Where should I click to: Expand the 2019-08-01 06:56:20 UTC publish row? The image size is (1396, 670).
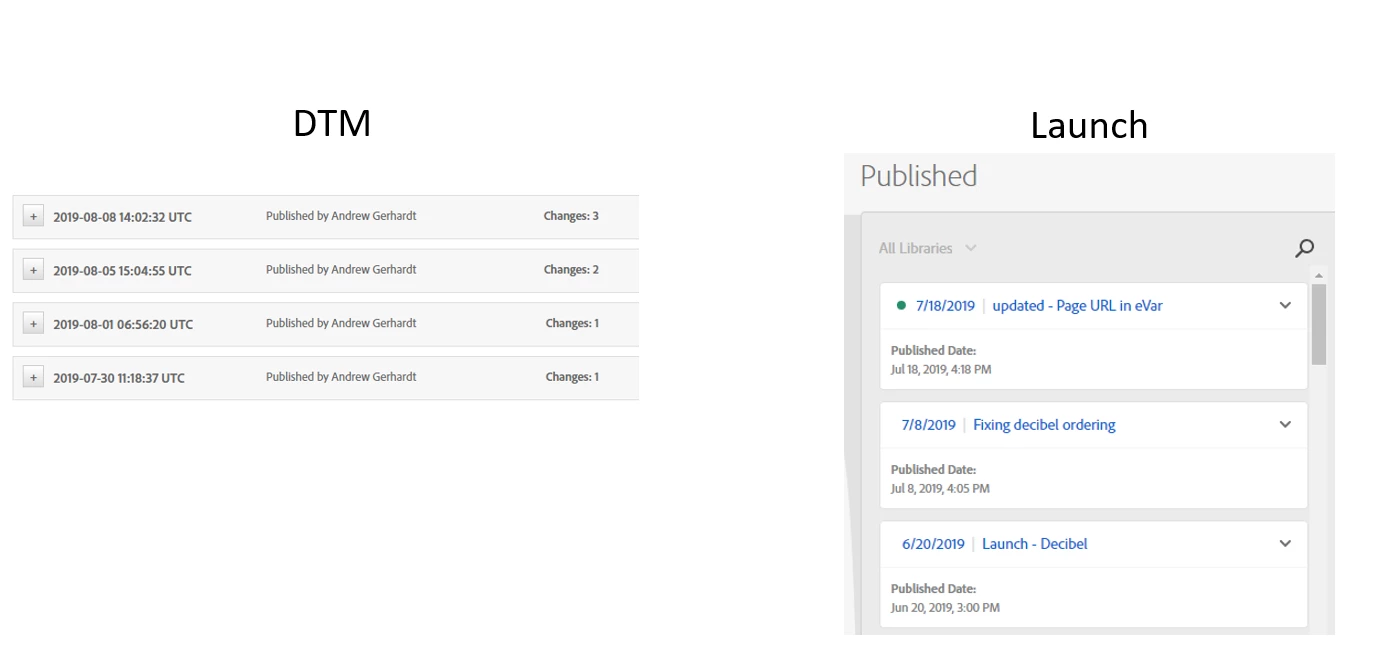pyautogui.click(x=33, y=324)
